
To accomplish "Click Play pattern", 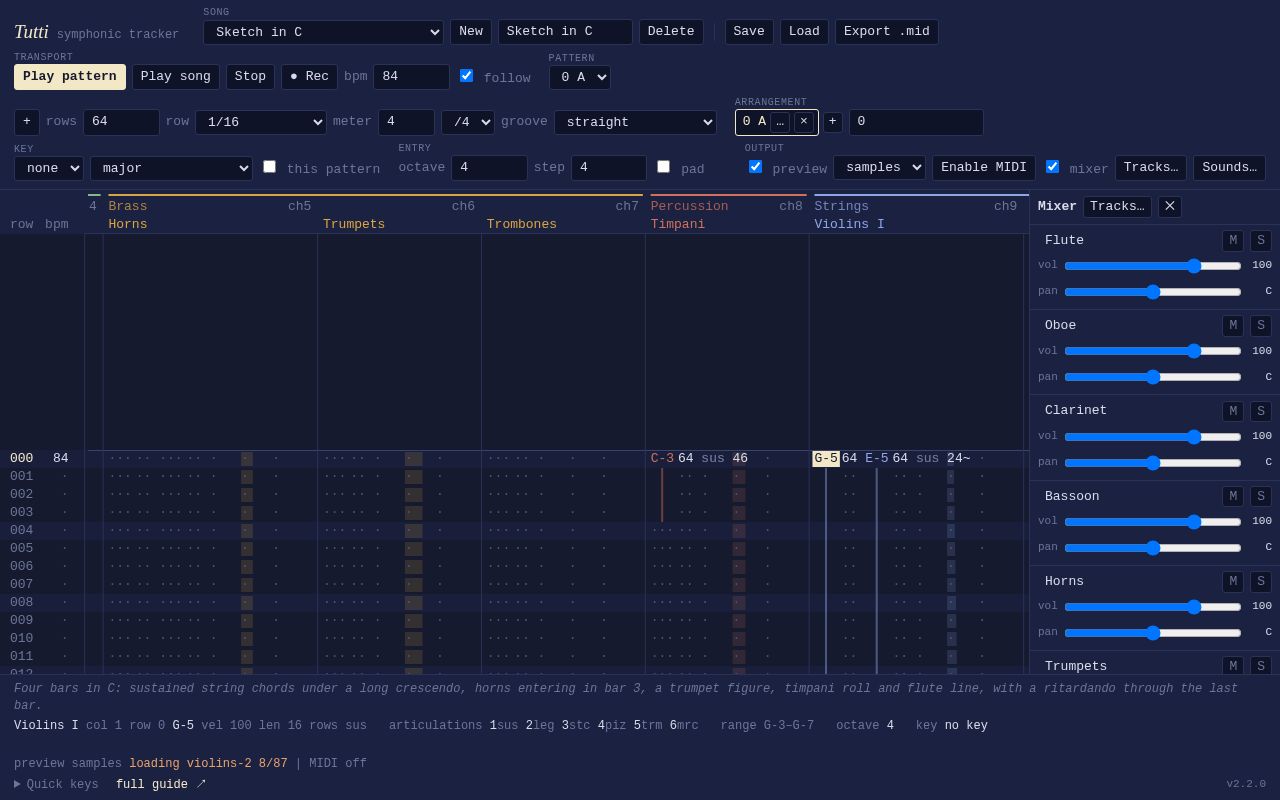I will point(70,77).
